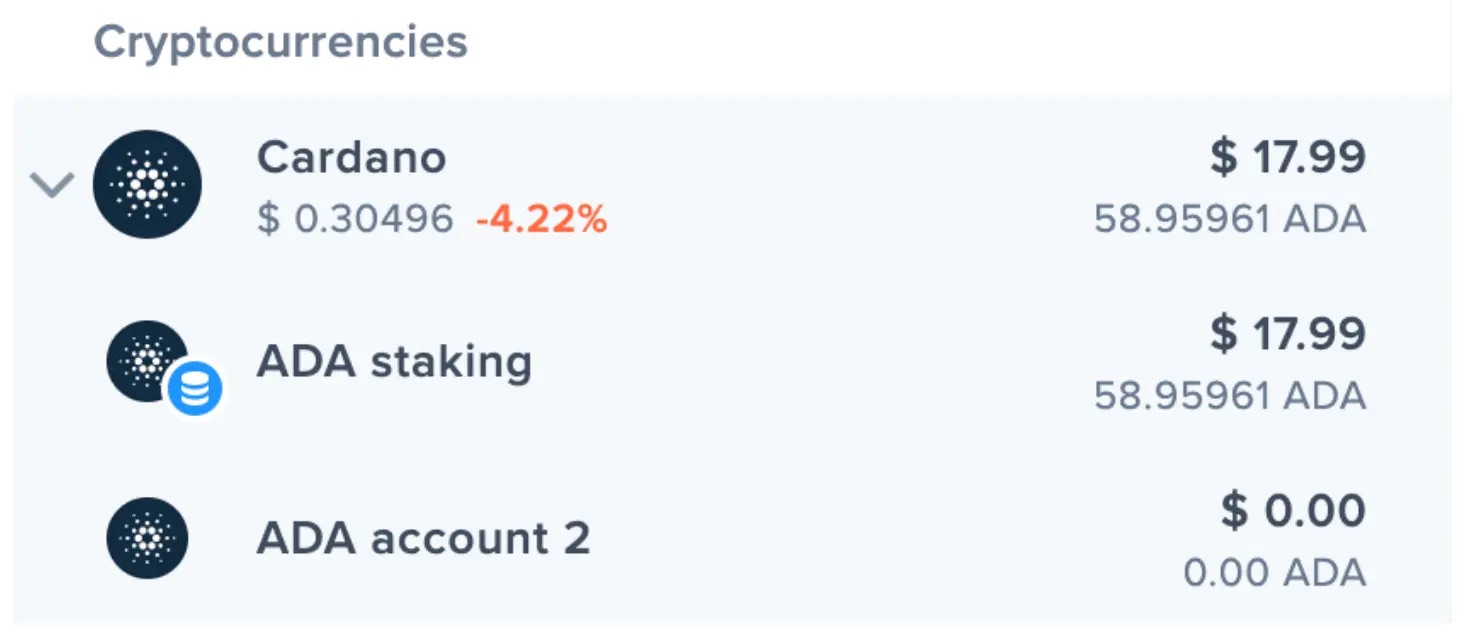The image size is (1462, 632).
Task: Click the Cardano total $ 17.99 balance
Action: tap(1288, 157)
